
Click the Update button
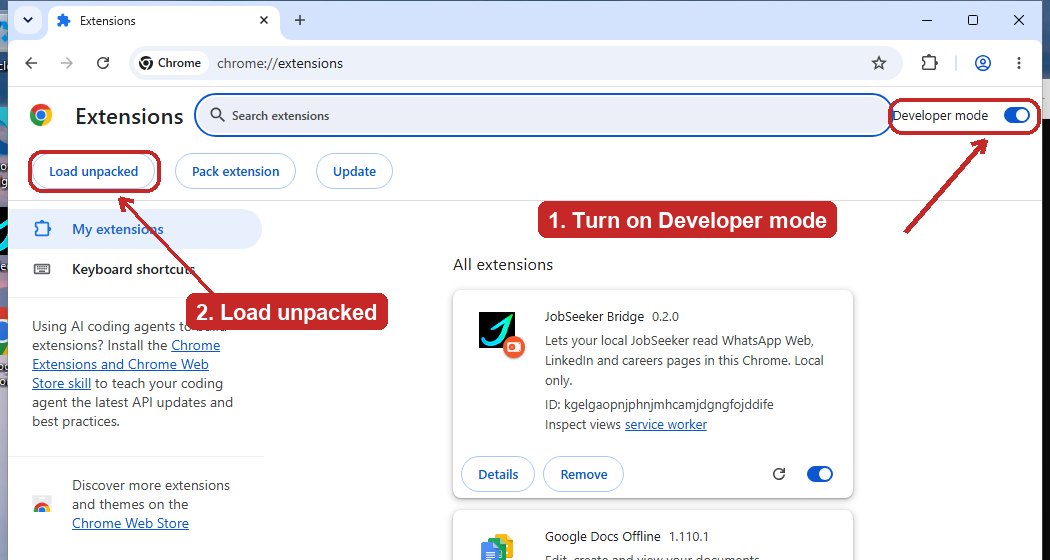354,171
